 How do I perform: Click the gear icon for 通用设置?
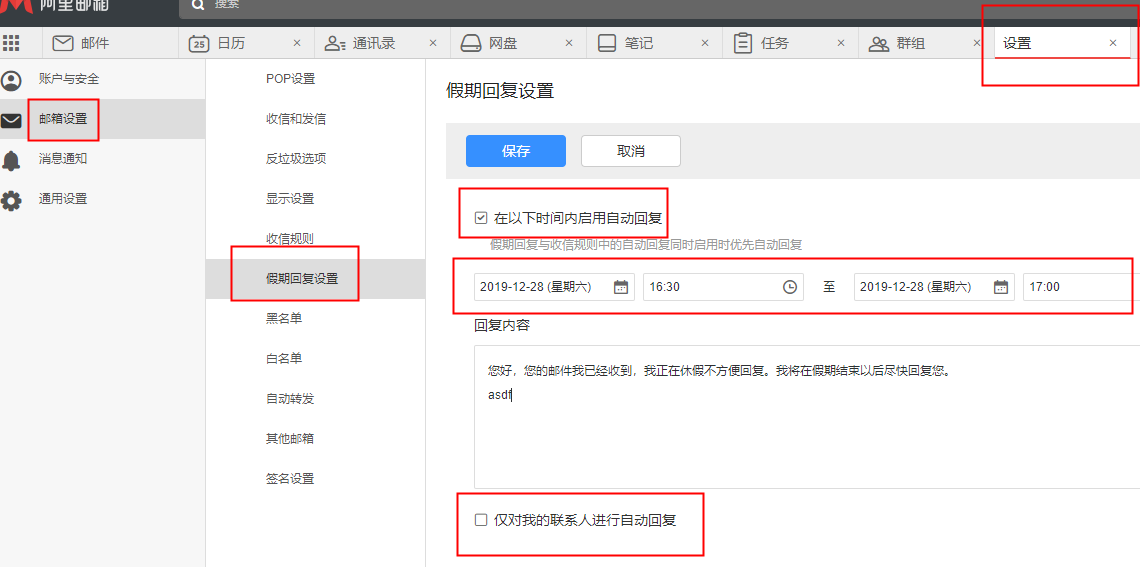click(12, 200)
